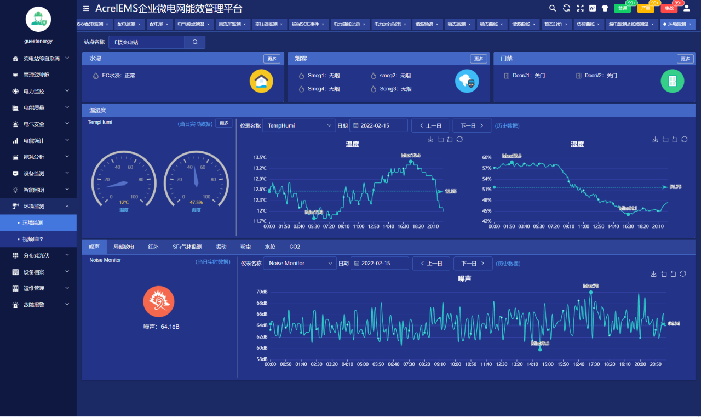Open the station selector dropdown below the tab bar
Viewport: 701px width, 417px height.
[158, 42]
